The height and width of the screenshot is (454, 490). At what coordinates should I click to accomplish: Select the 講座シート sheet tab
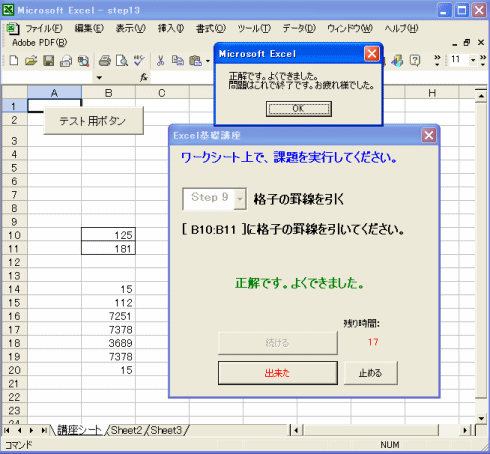pos(79,430)
